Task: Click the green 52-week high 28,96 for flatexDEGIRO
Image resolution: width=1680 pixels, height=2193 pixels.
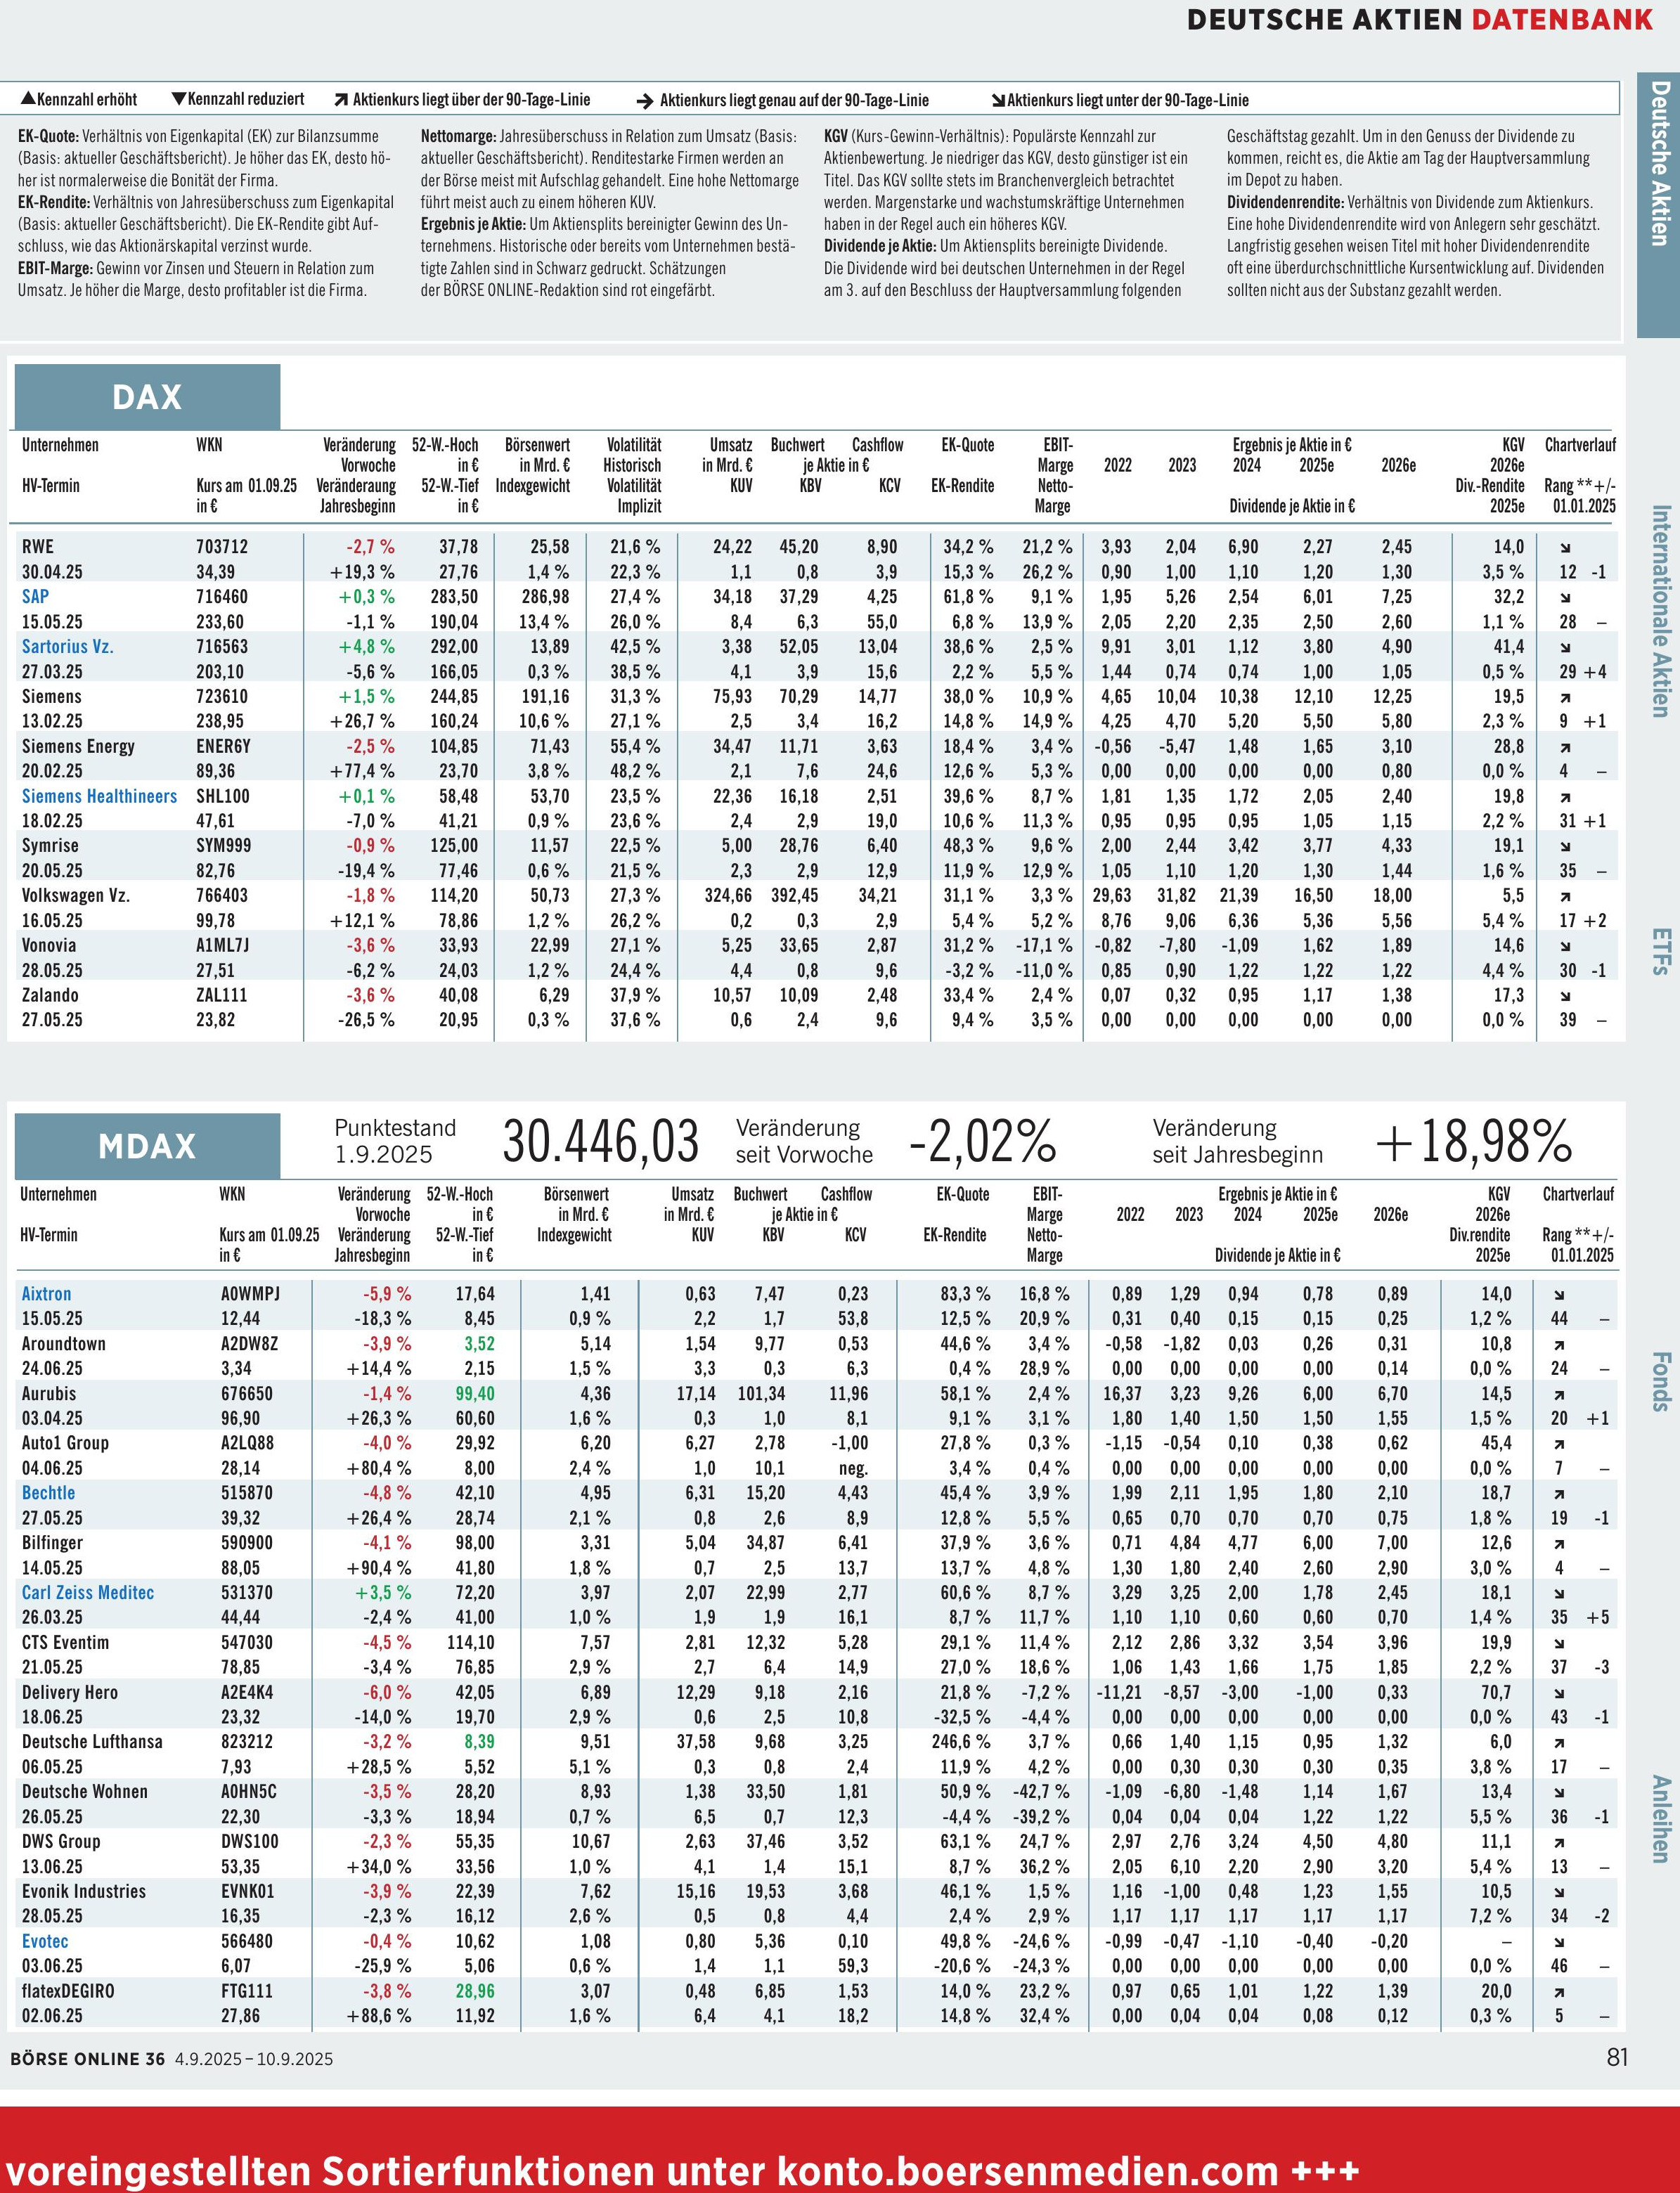Action: [x=475, y=1990]
